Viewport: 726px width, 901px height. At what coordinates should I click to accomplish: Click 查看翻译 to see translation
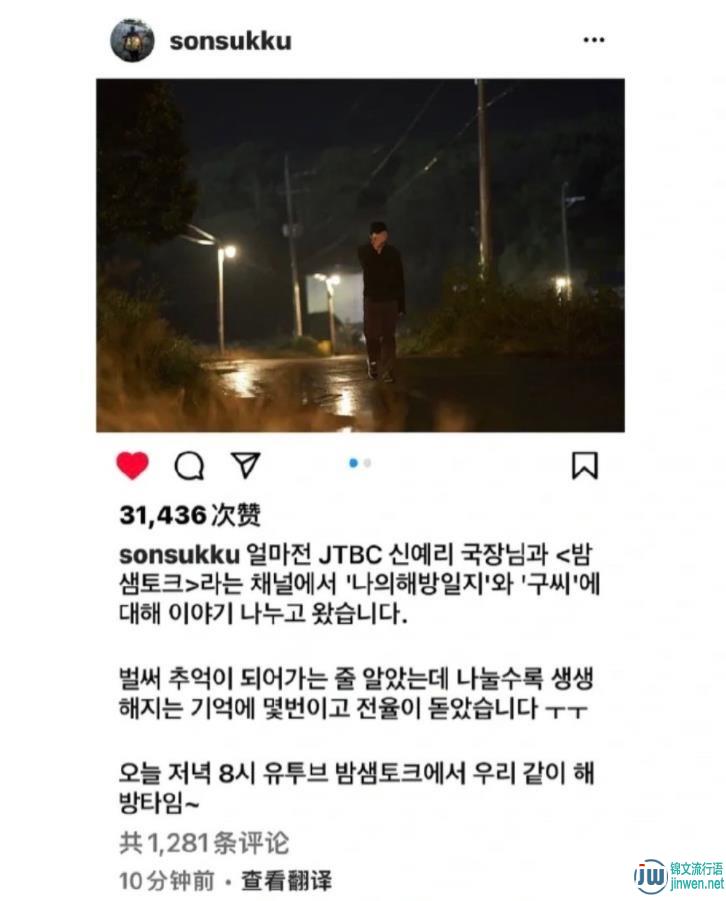pos(286,880)
